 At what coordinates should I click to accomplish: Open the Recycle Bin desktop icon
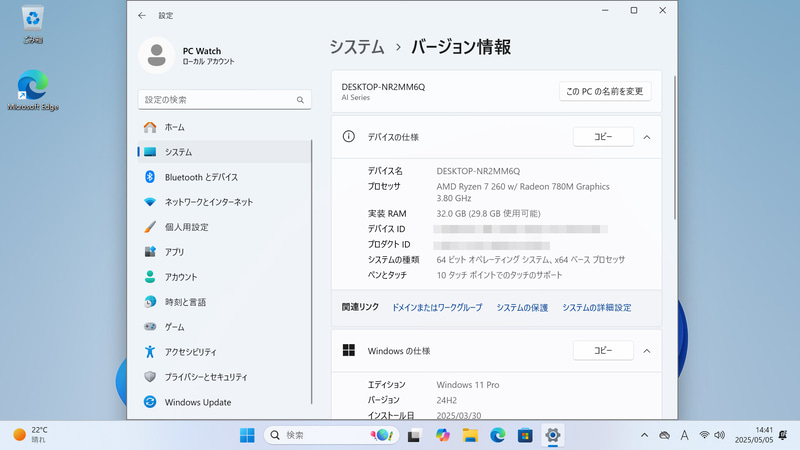(33, 24)
